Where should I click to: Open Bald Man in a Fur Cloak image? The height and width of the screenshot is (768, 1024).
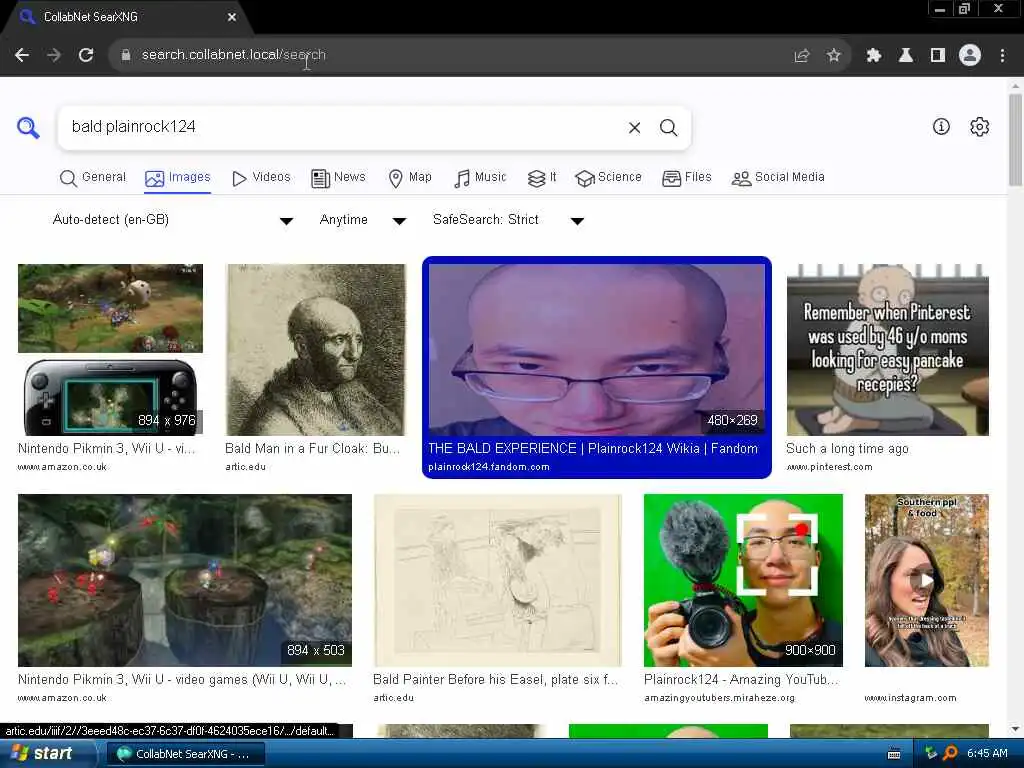point(315,349)
